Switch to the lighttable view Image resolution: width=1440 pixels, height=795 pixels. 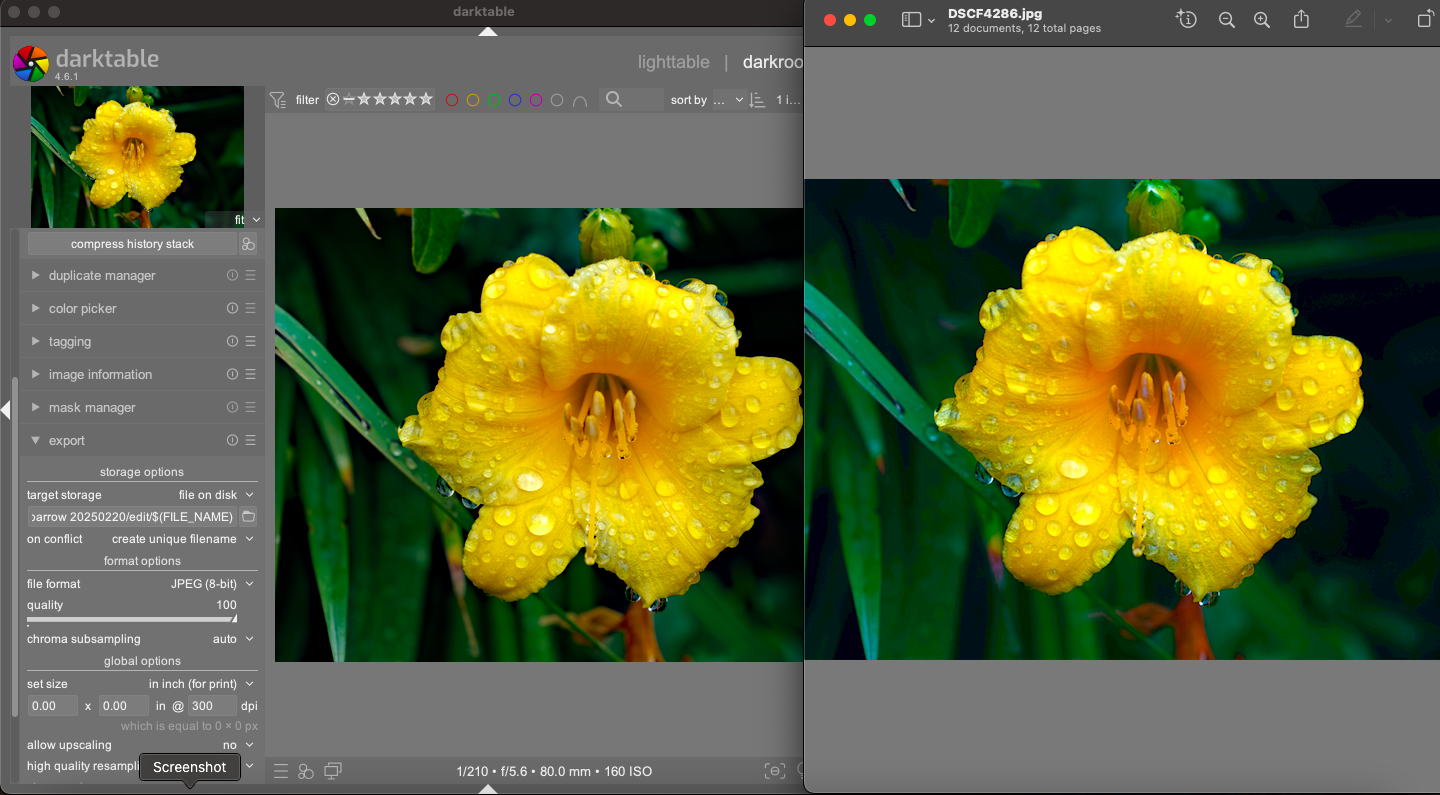(673, 62)
